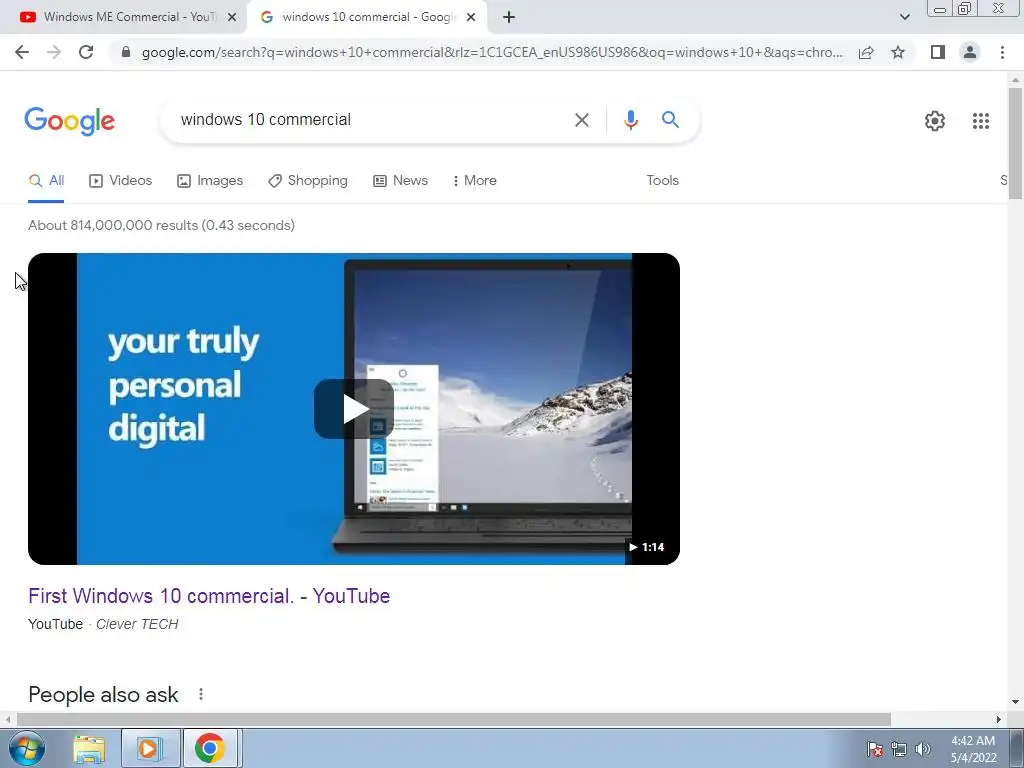Viewport: 1024px width, 768px height.
Task: Open the volume speaker tray icon
Action: tap(923, 749)
